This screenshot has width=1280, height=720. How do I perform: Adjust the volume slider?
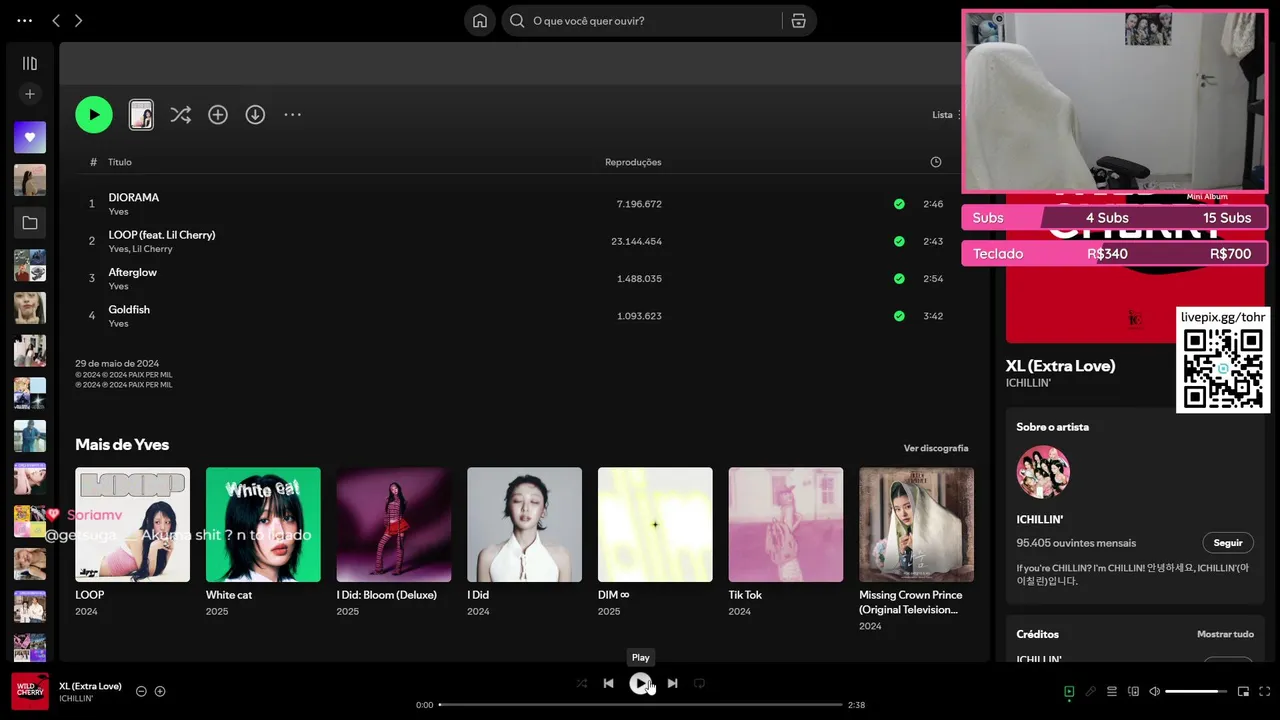[1196, 691]
